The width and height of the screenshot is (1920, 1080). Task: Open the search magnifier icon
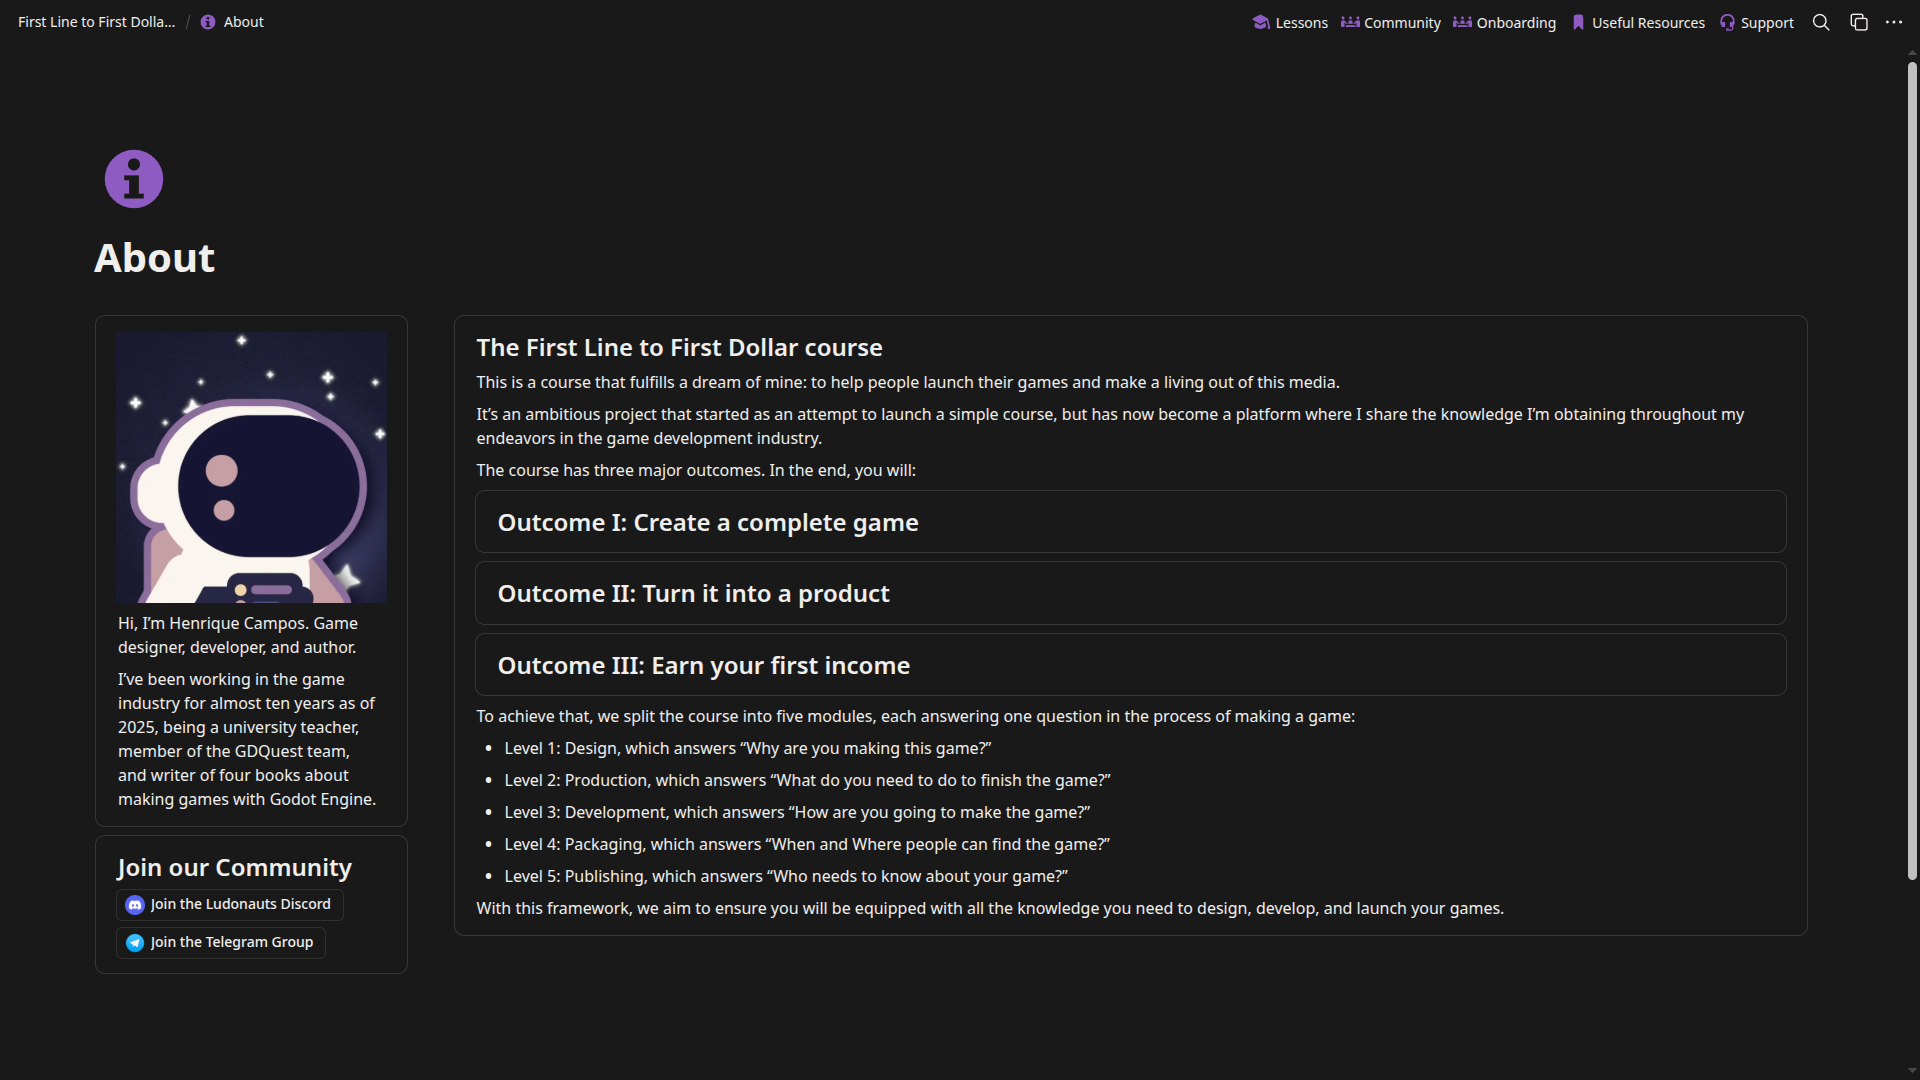point(1821,22)
